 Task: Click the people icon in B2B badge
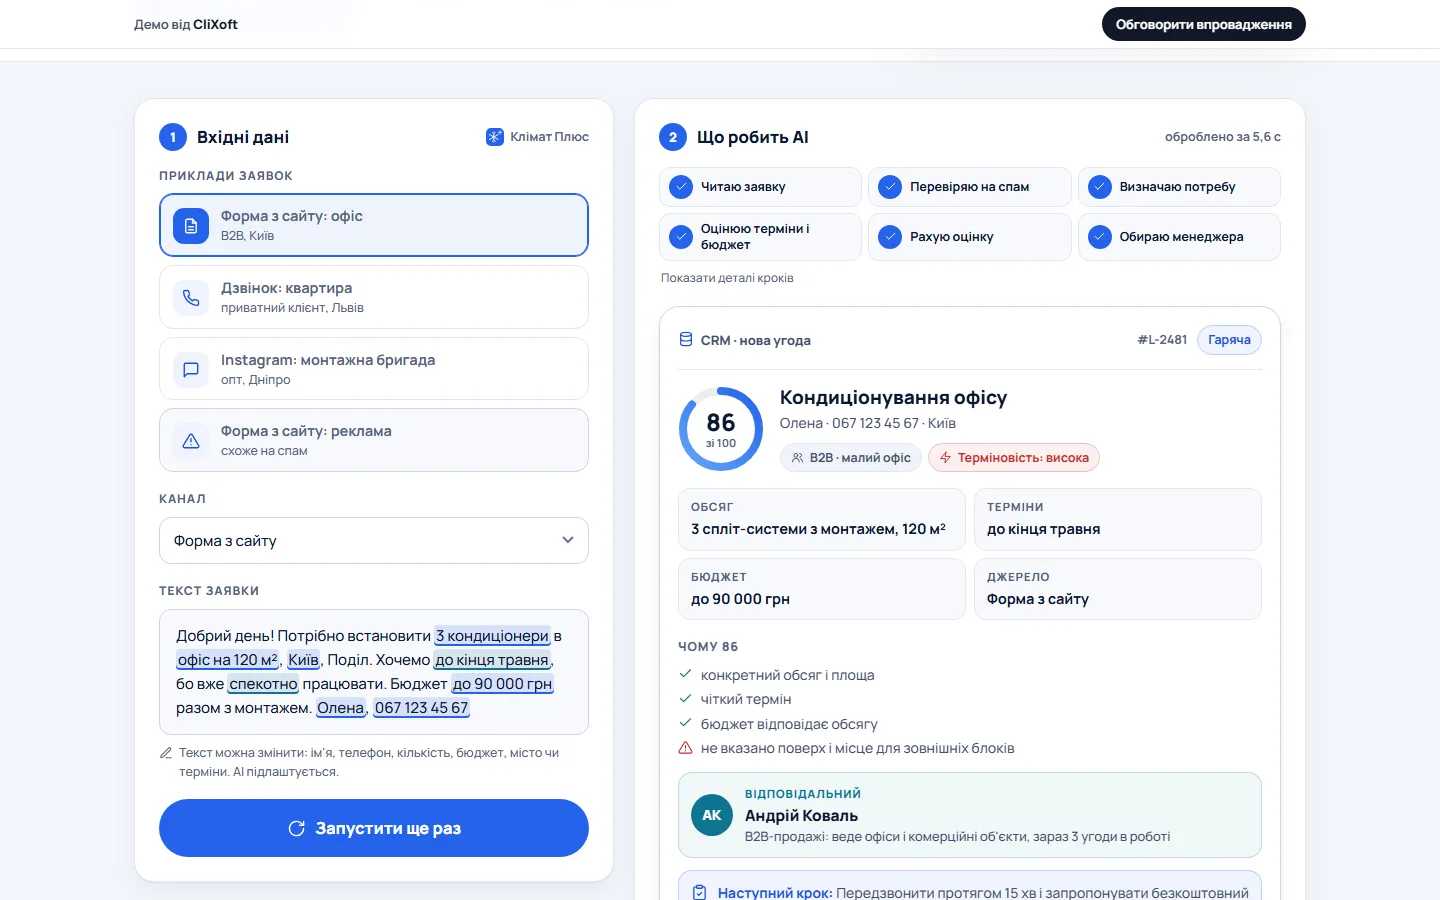pyautogui.click(x=797, y=458)
